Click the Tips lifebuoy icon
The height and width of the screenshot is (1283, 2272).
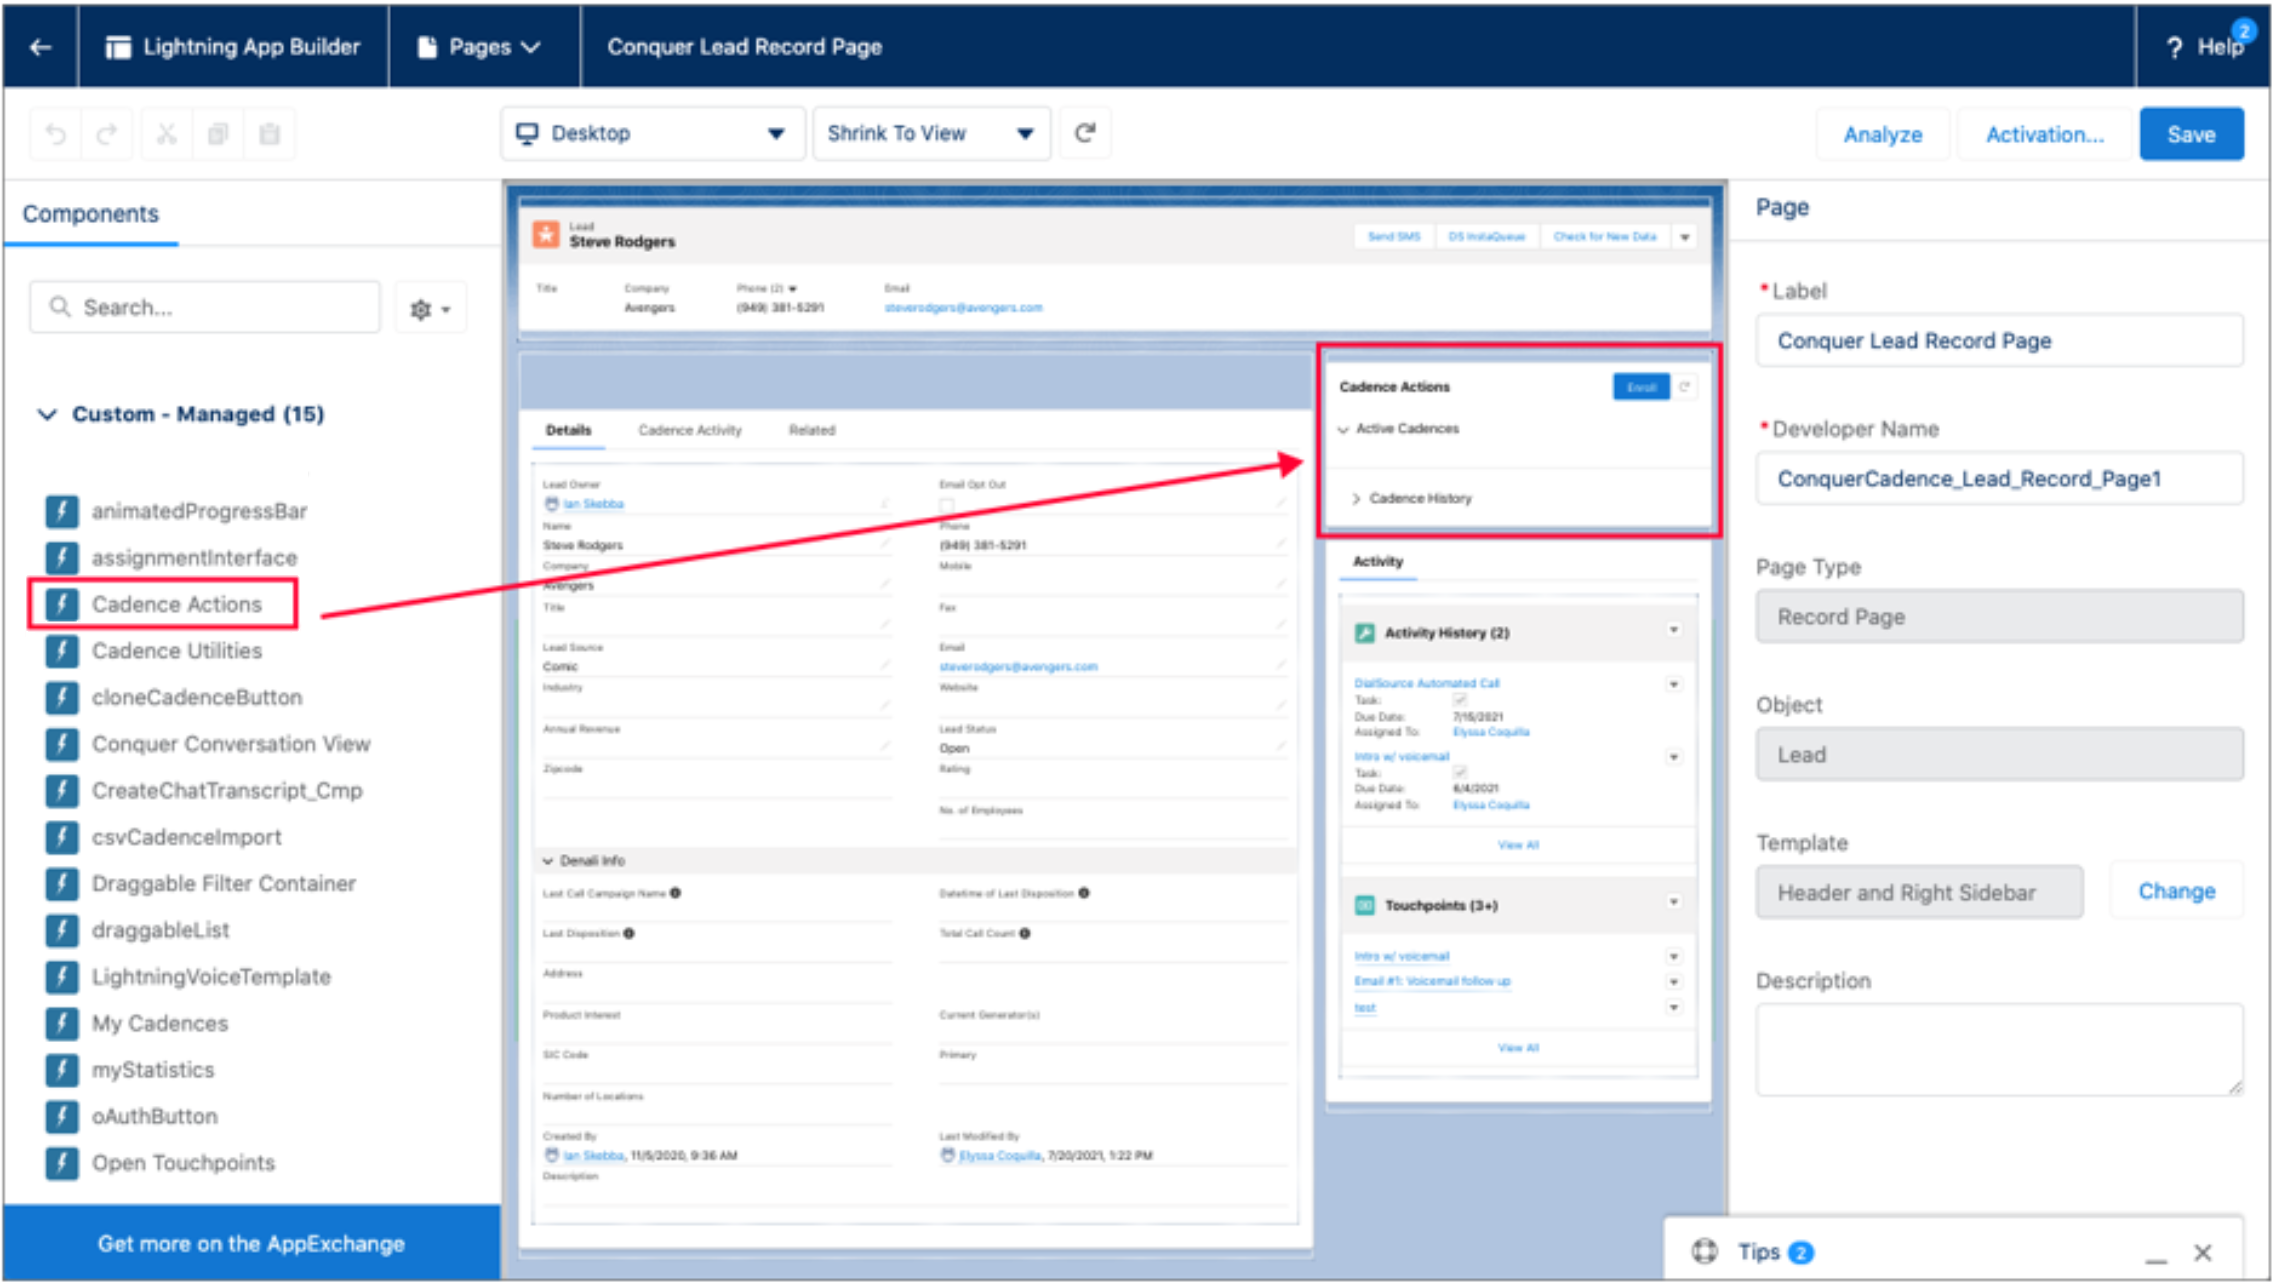pos(1704,1251)
